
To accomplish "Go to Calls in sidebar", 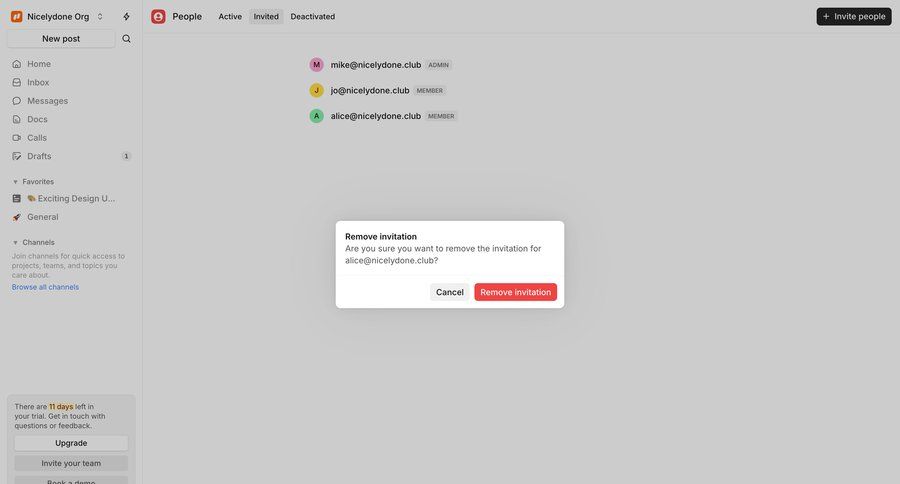I will pos(37,138).
